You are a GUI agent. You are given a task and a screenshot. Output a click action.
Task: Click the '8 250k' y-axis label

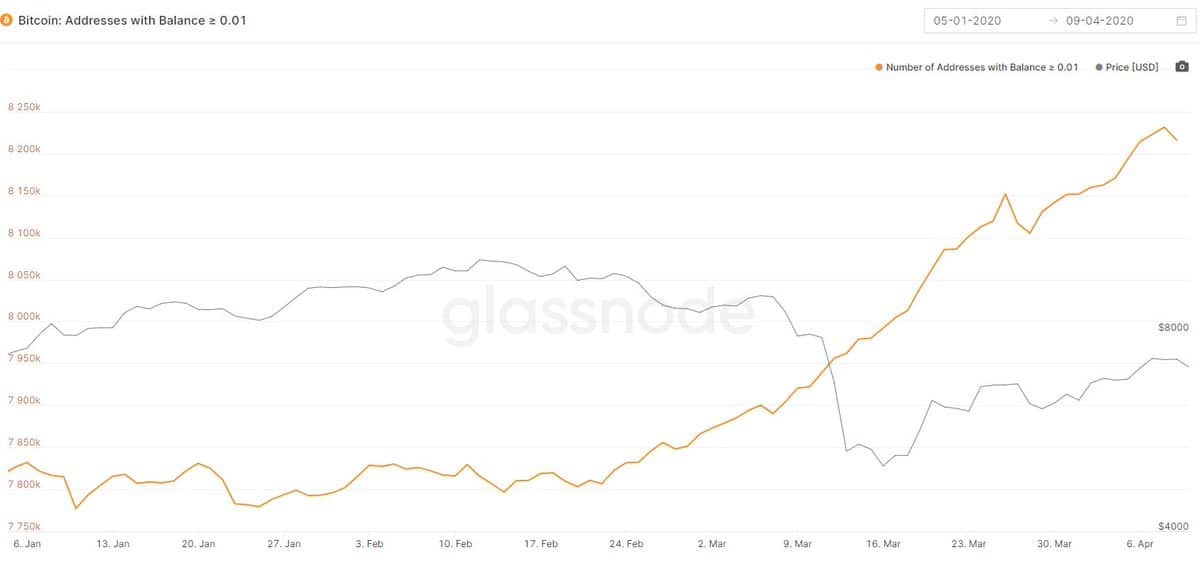pyautogui.click(x=24, y=107)
